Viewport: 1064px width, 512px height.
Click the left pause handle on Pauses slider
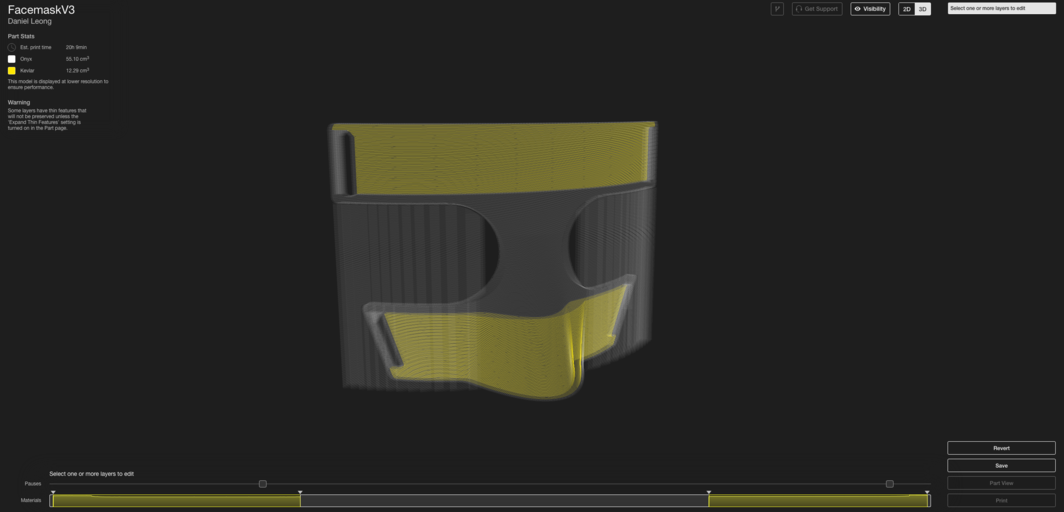(263, 484)
